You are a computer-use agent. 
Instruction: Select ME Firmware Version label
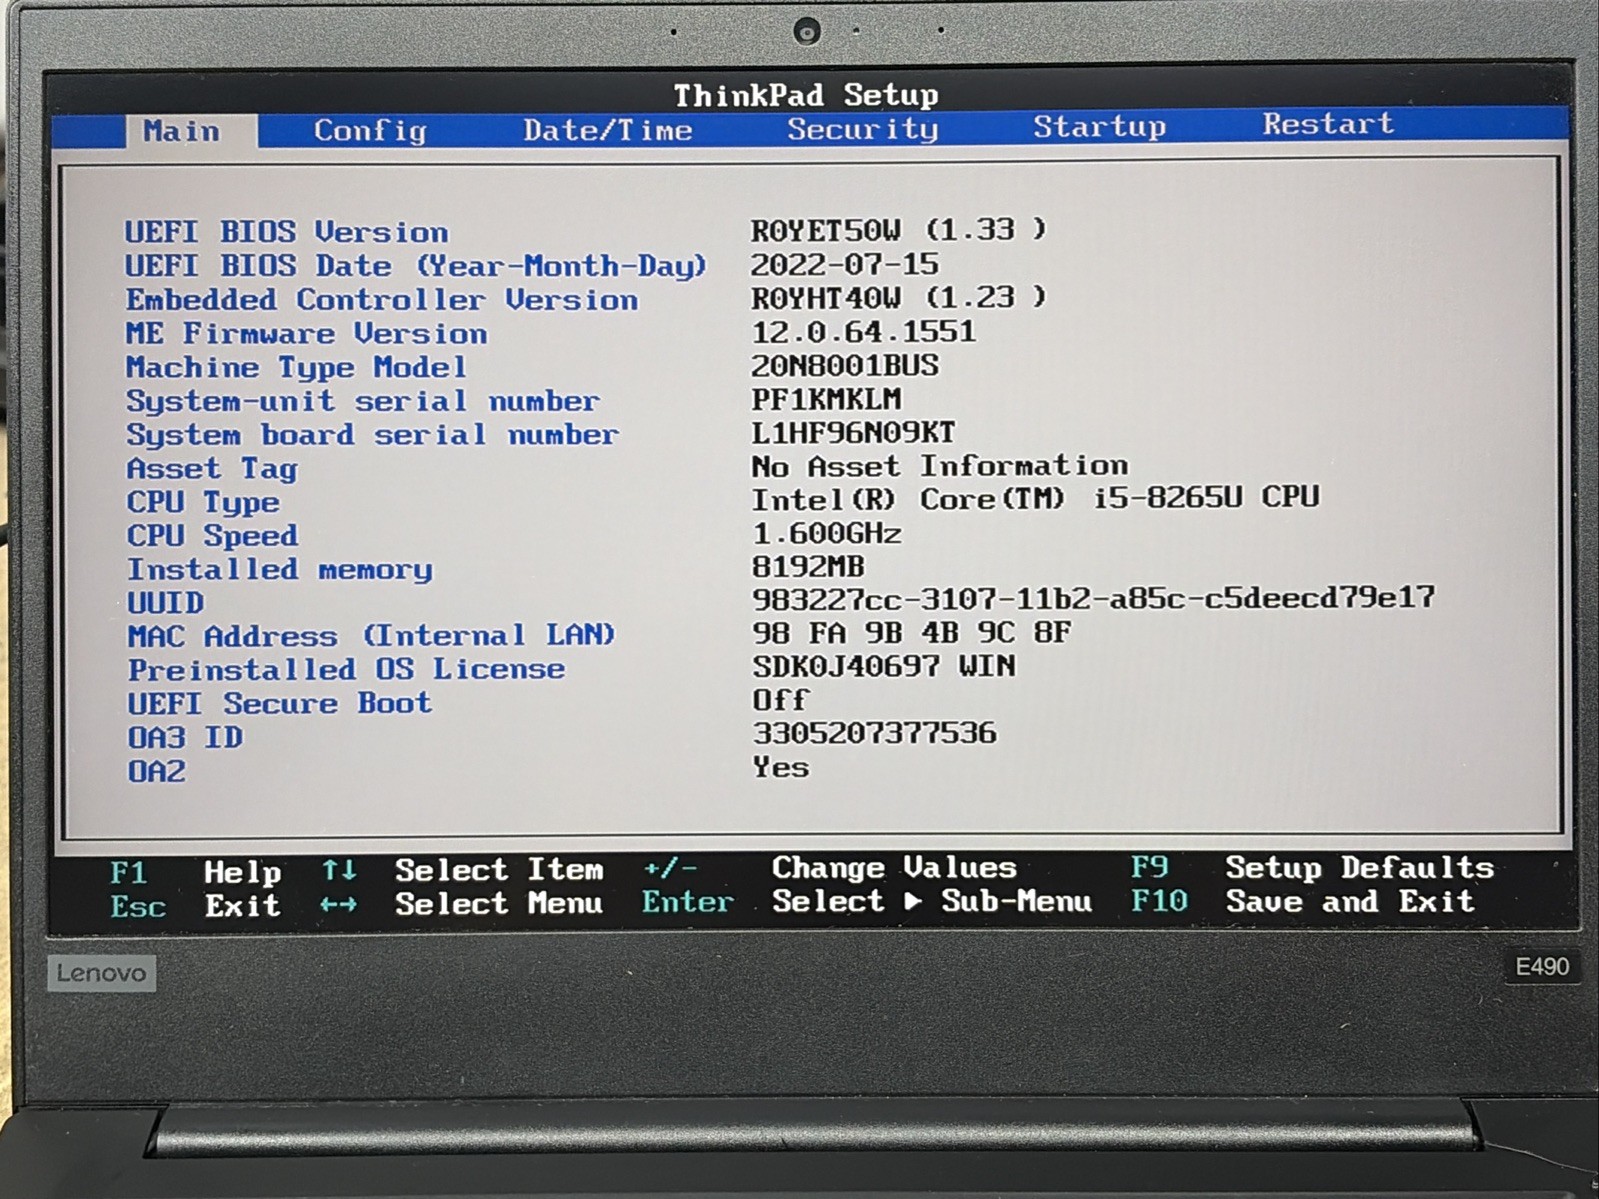(306, 334)
